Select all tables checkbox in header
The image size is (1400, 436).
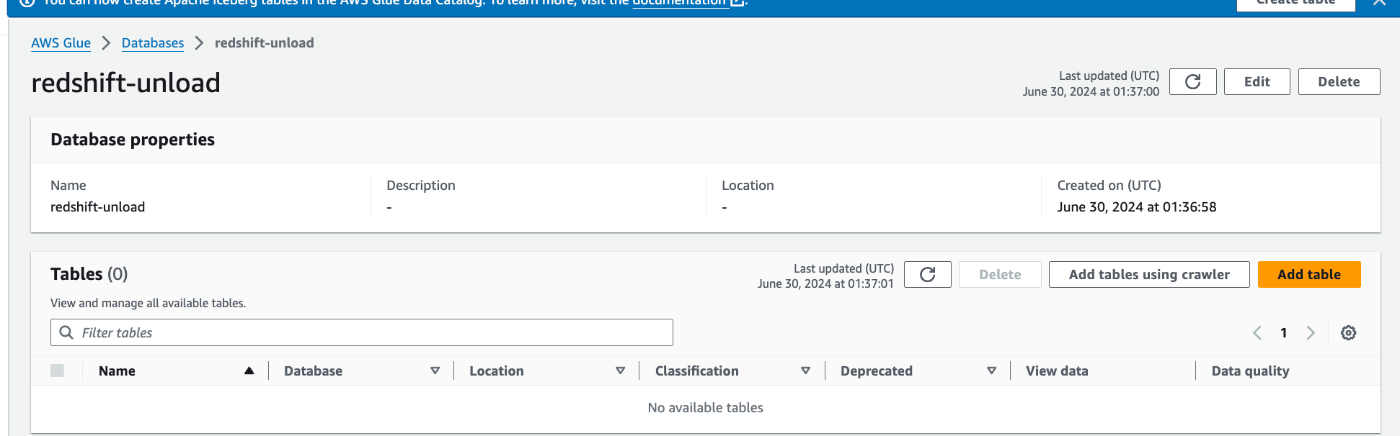[x=57, y=371]
